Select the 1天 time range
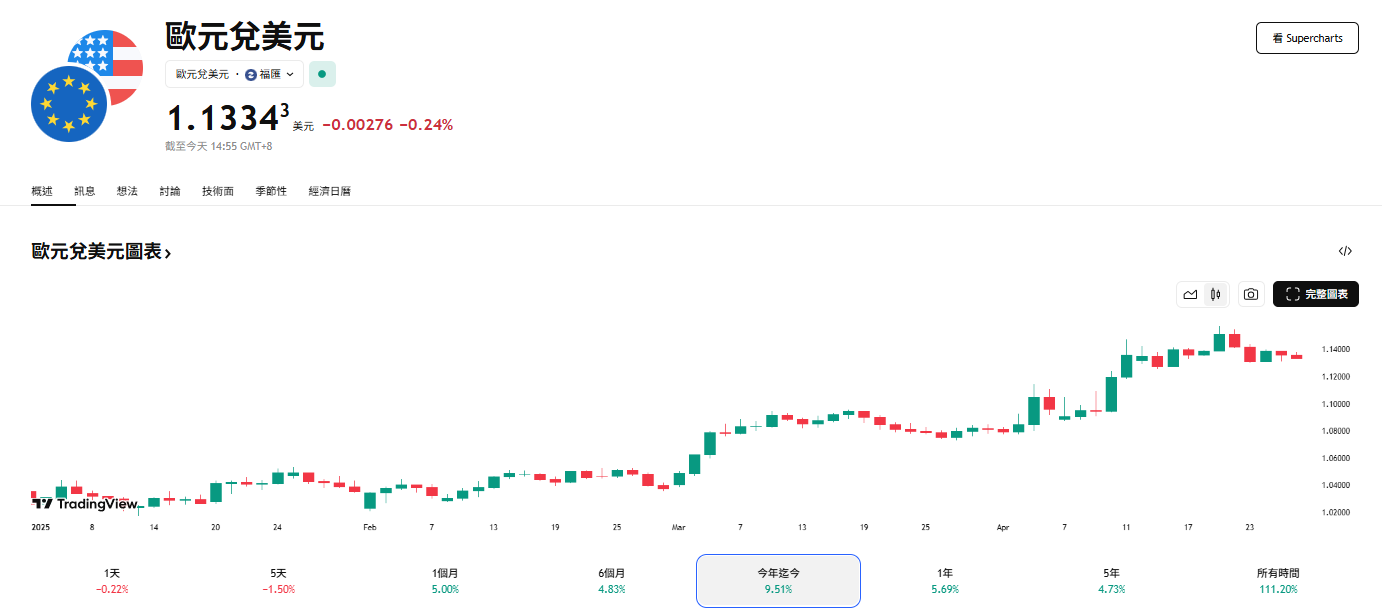 pos(112,581)
